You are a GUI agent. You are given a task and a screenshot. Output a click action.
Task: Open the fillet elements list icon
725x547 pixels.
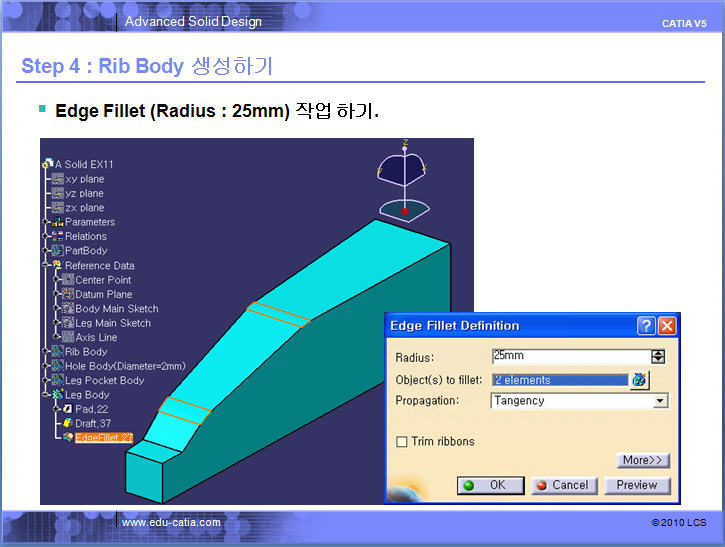[x=638, y=380]
